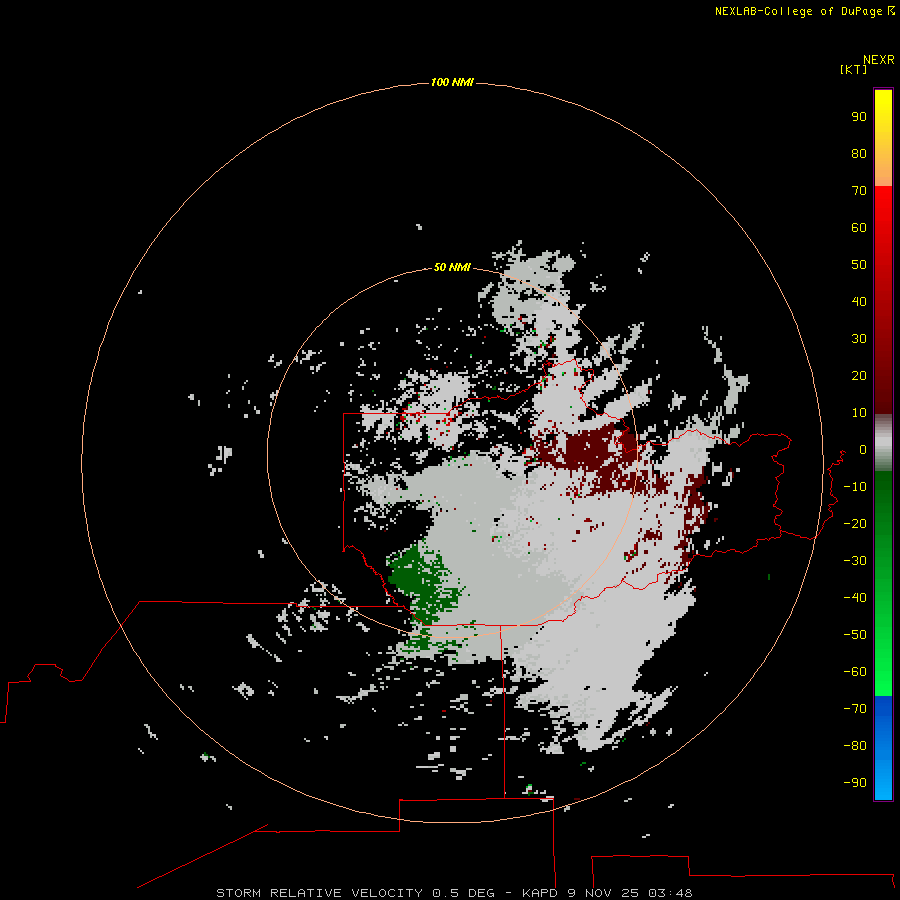This screenshot has height=900, width=900.
Task: Click the 30 value on the color scale
Action: click(859, 339)
